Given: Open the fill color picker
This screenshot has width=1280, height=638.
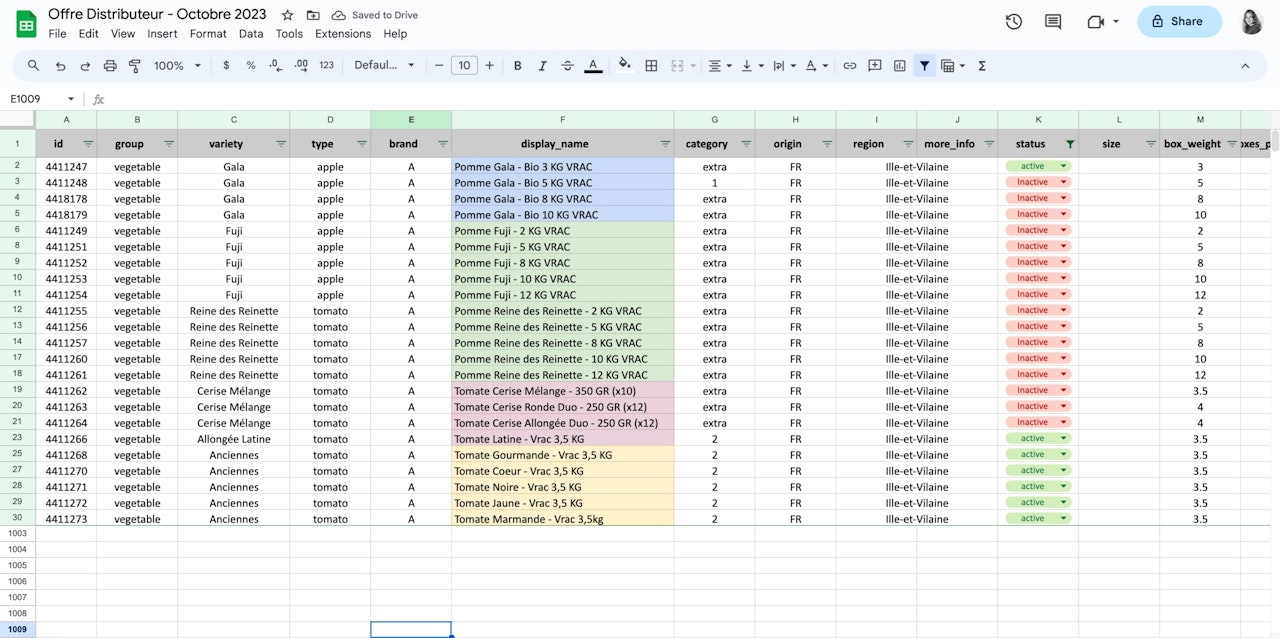Looking at the screenshot, I should 624,66.
